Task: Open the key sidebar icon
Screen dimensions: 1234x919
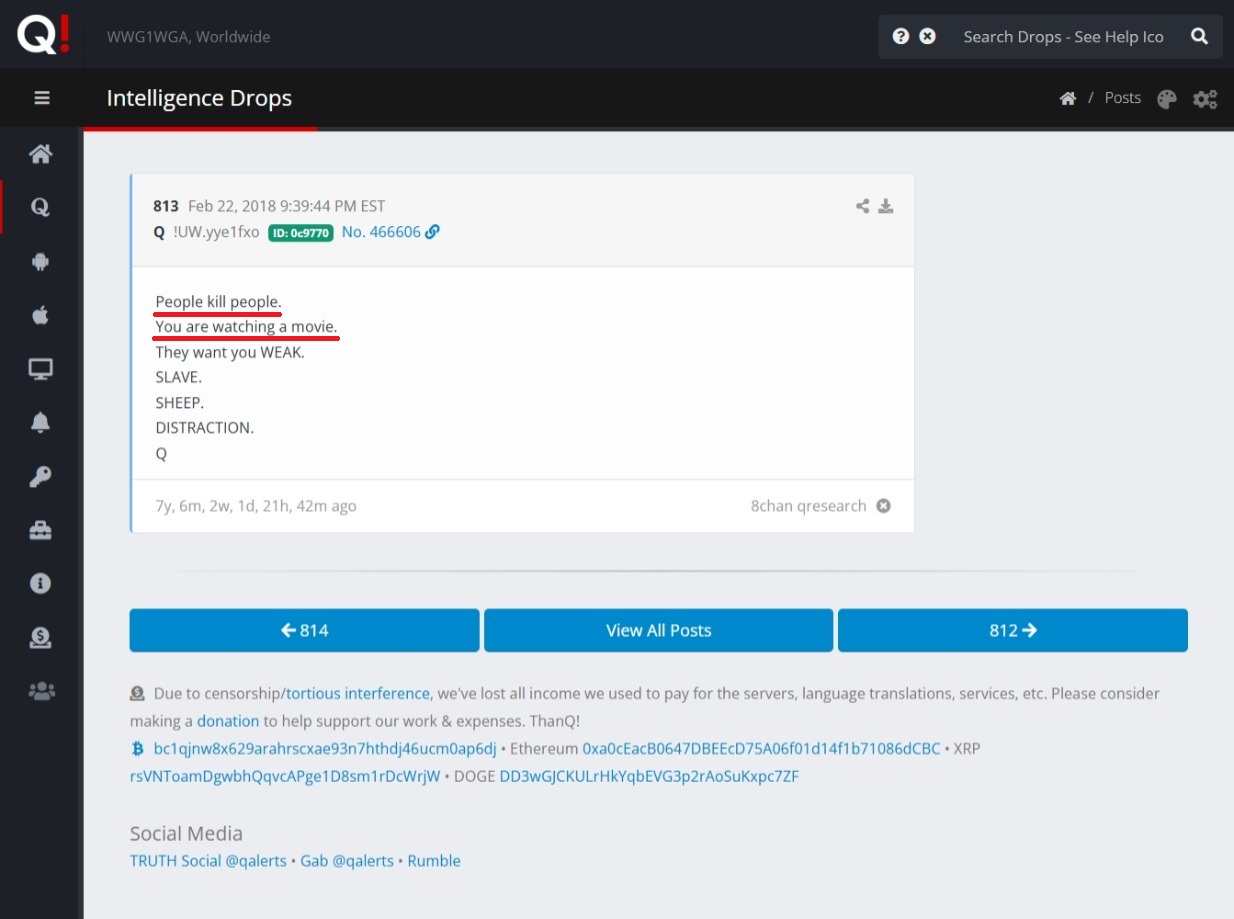Action: (40, 477)
